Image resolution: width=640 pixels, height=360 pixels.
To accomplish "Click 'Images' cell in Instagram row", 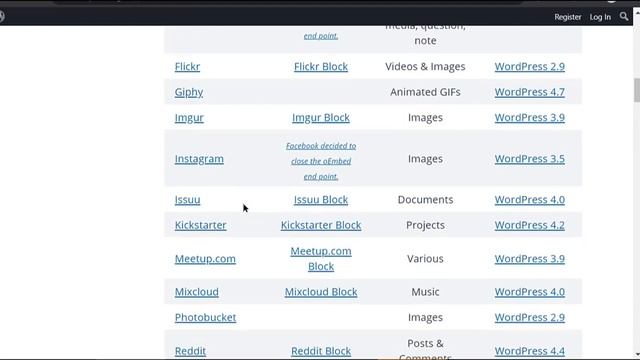I will [x=425, y=159].
